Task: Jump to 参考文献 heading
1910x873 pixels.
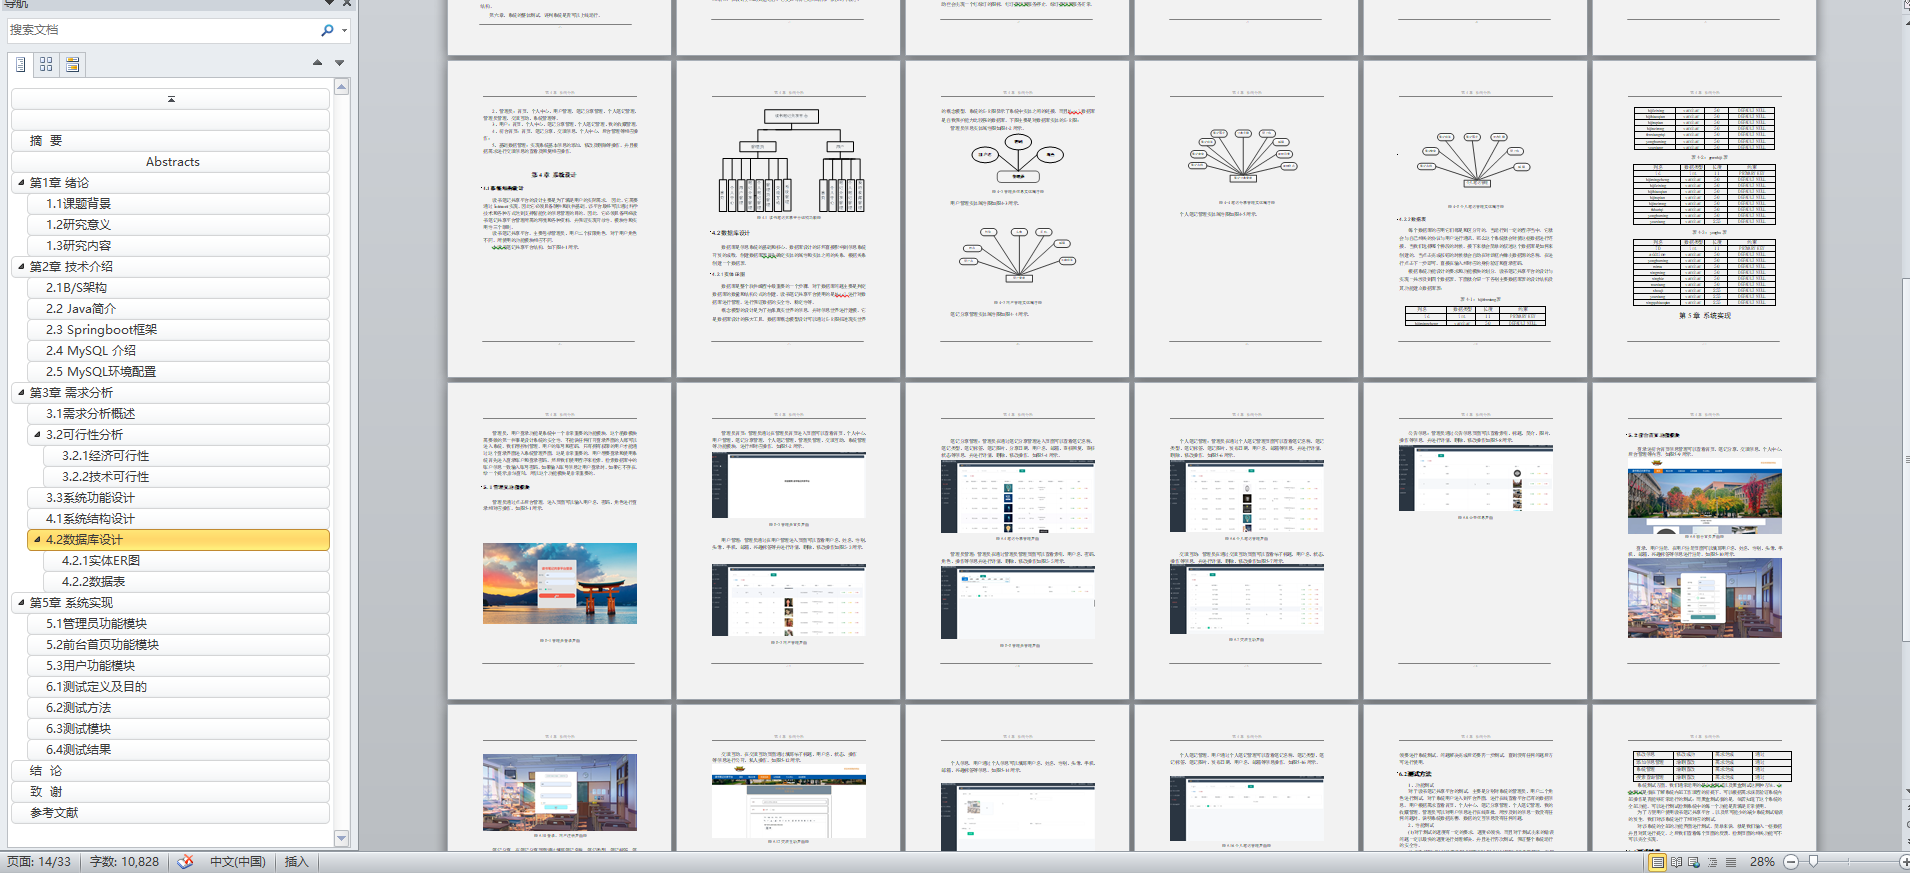Action: point(170,813)
